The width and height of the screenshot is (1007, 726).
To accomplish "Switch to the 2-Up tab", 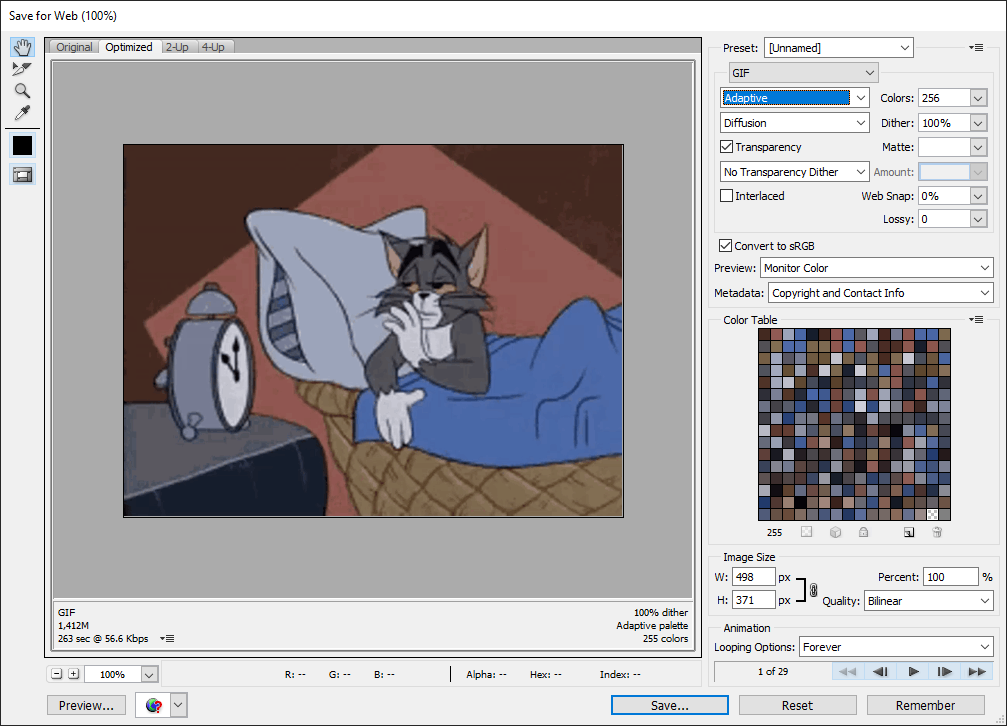I will tap(177, 47).
